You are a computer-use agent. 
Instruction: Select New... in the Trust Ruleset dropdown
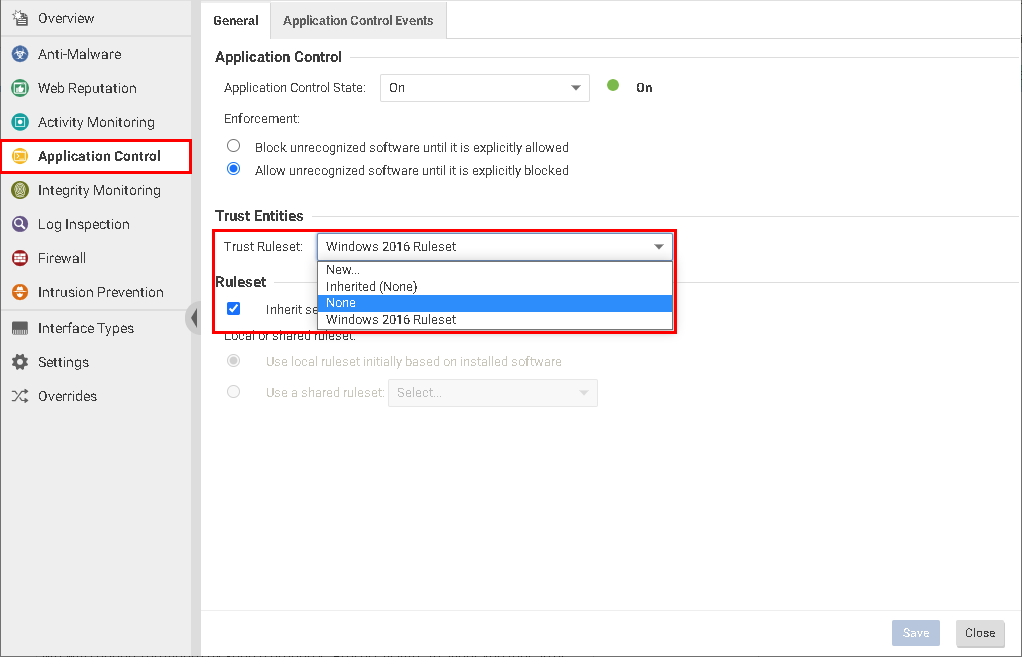[x=343, y=269]
